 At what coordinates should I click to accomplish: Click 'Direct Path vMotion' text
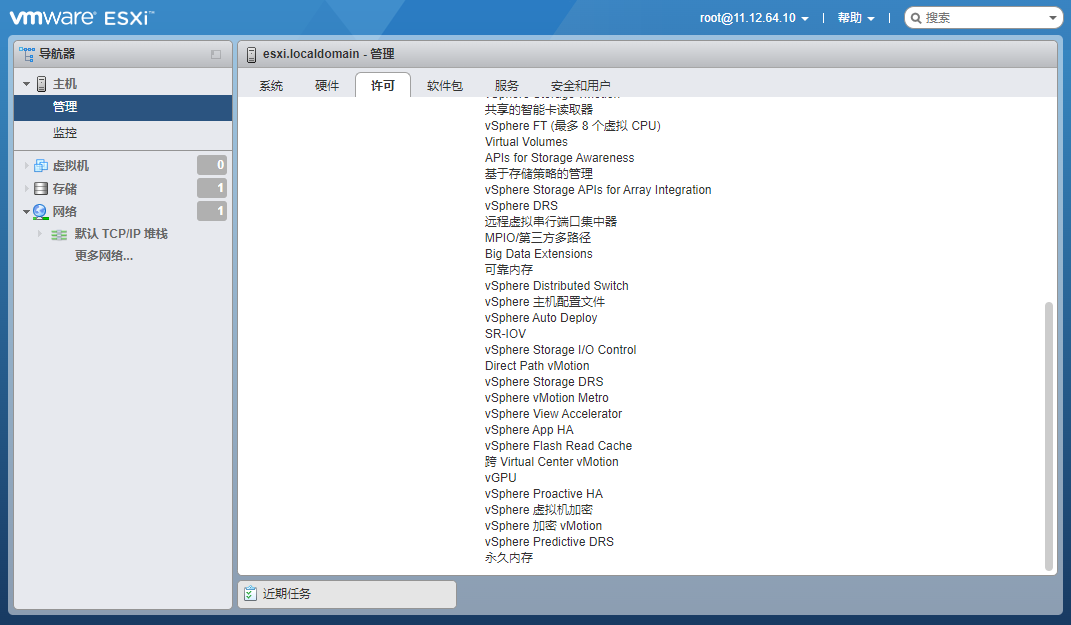coord(537,365)
